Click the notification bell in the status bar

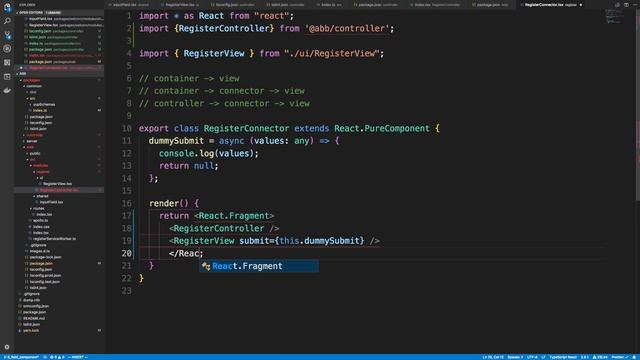635,357
